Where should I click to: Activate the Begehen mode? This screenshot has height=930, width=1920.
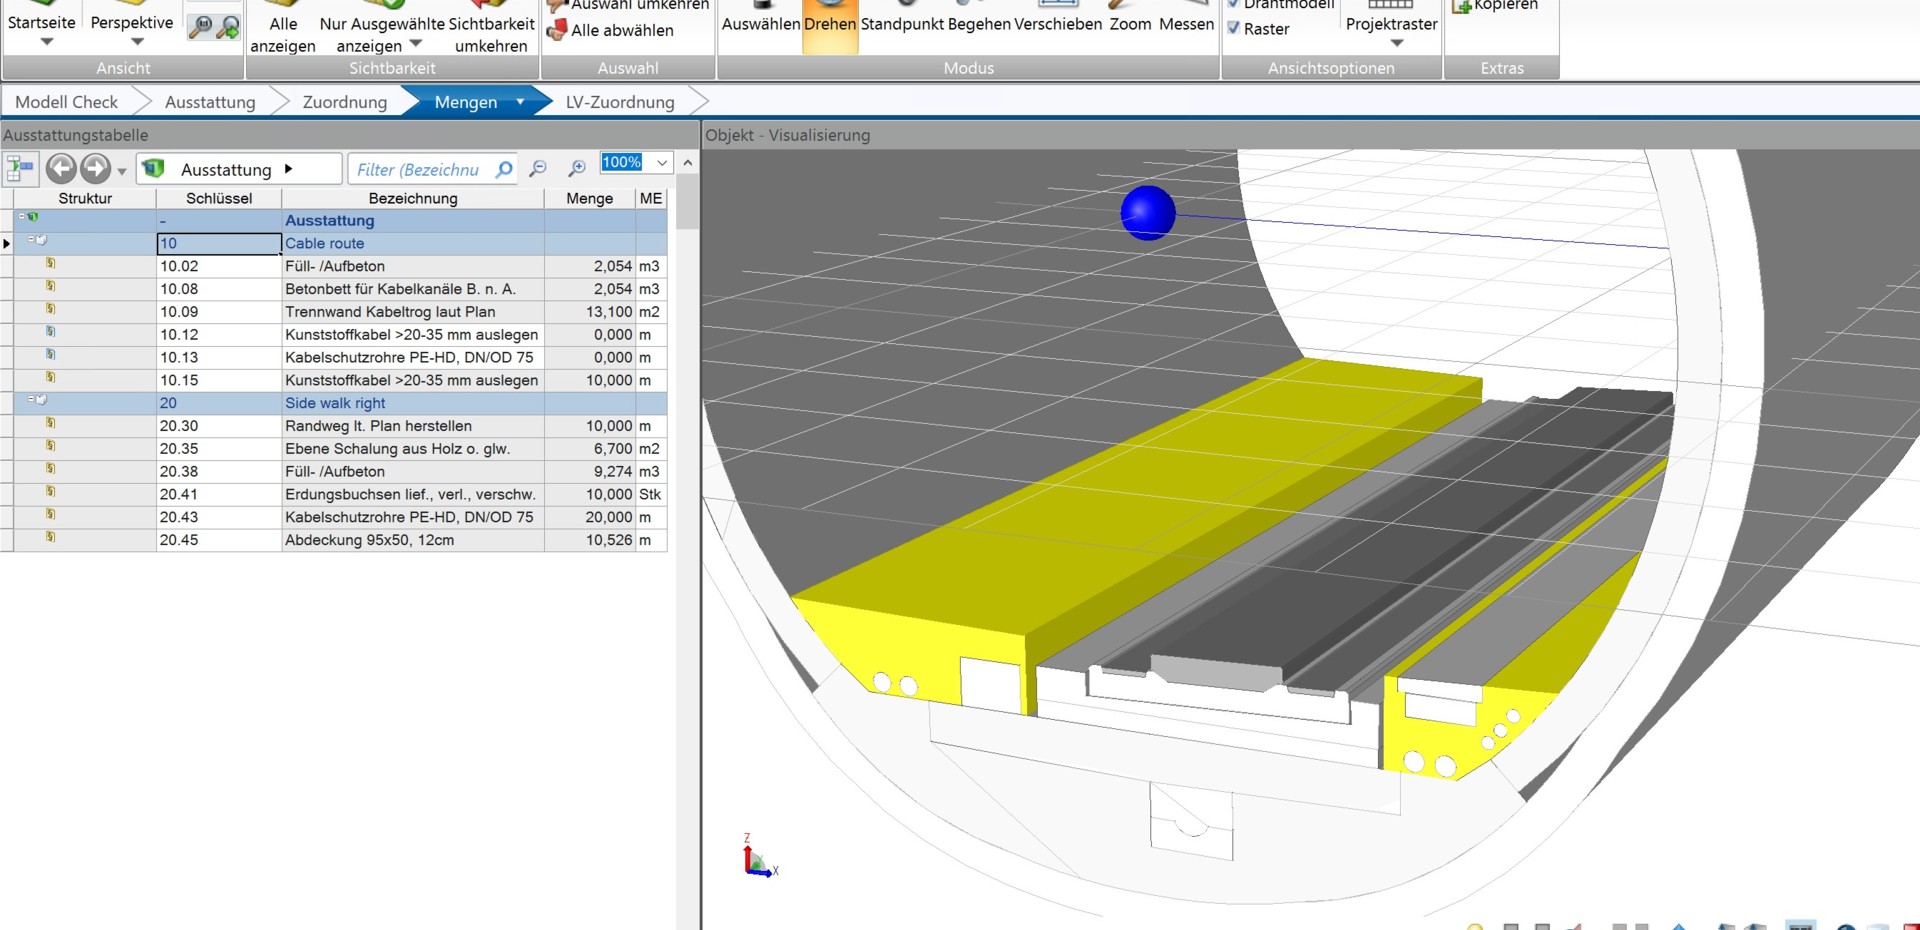click(x=979, y=24)
